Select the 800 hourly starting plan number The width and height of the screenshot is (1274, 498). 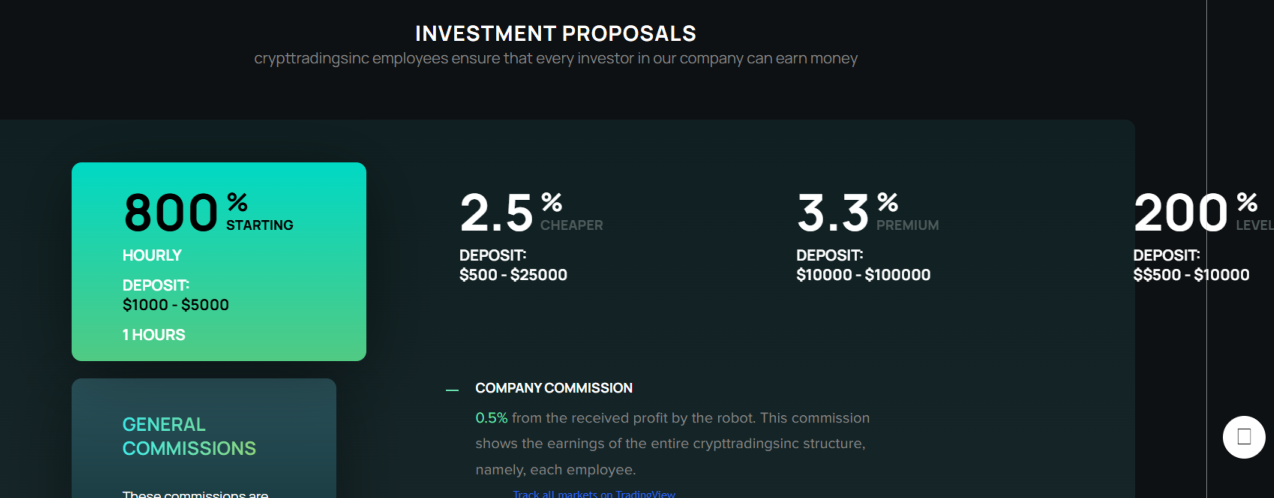171,213
